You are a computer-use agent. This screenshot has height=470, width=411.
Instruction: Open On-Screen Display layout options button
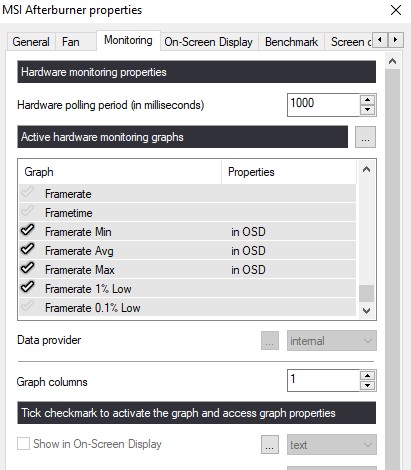[270, 444]
